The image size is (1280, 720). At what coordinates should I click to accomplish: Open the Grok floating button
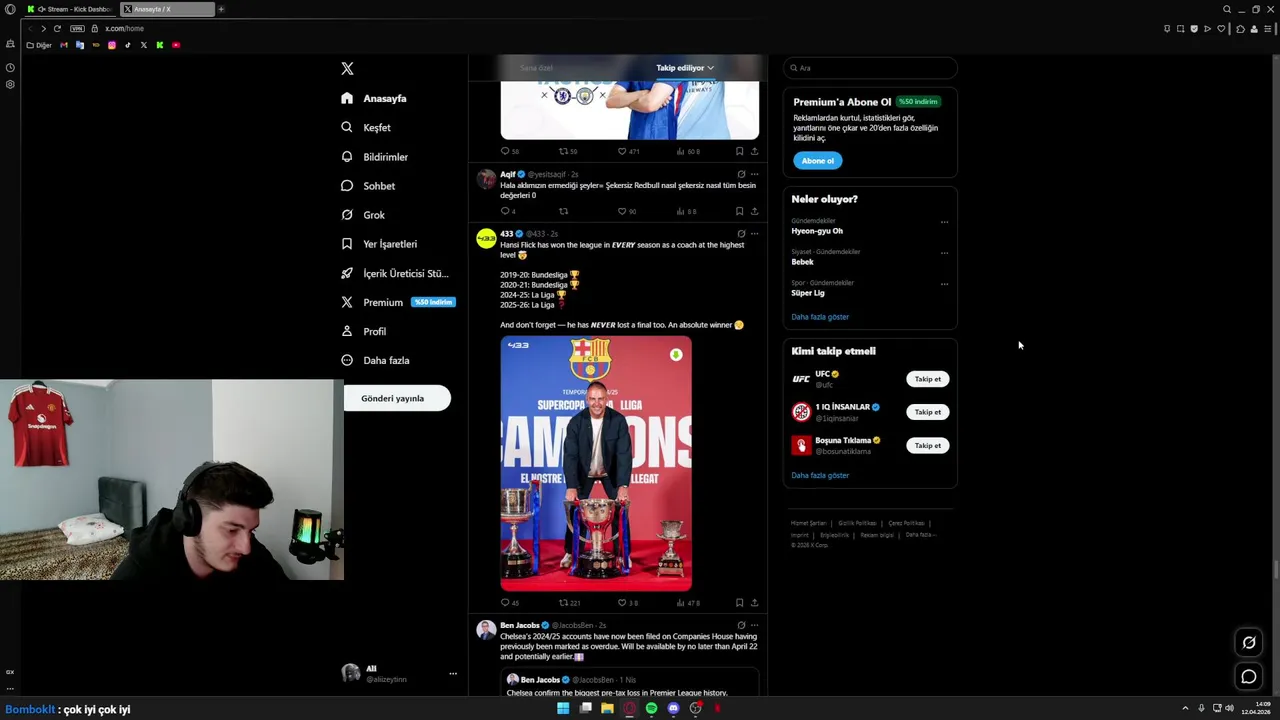1249,643
